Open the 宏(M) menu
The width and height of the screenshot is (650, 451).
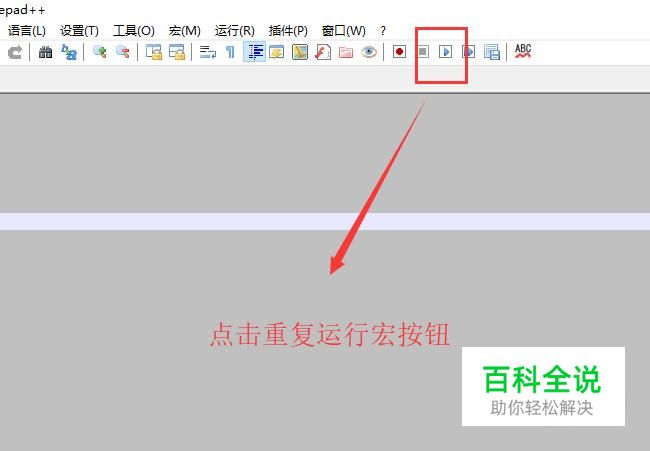(x=184, y=31)
